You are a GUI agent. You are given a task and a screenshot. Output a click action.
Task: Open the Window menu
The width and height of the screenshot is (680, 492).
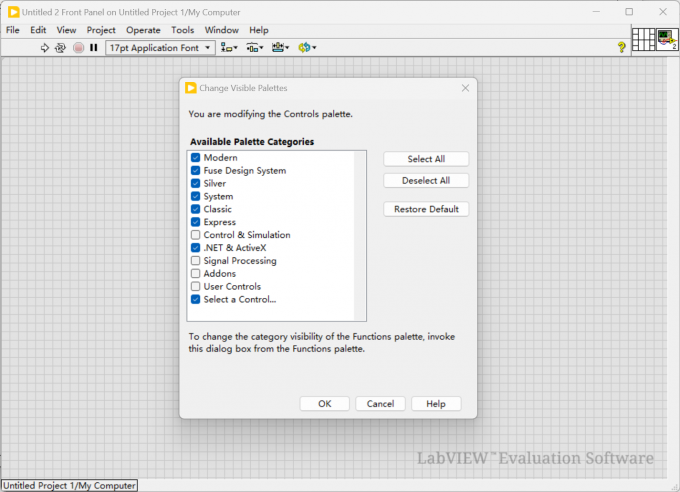point(222,30)
